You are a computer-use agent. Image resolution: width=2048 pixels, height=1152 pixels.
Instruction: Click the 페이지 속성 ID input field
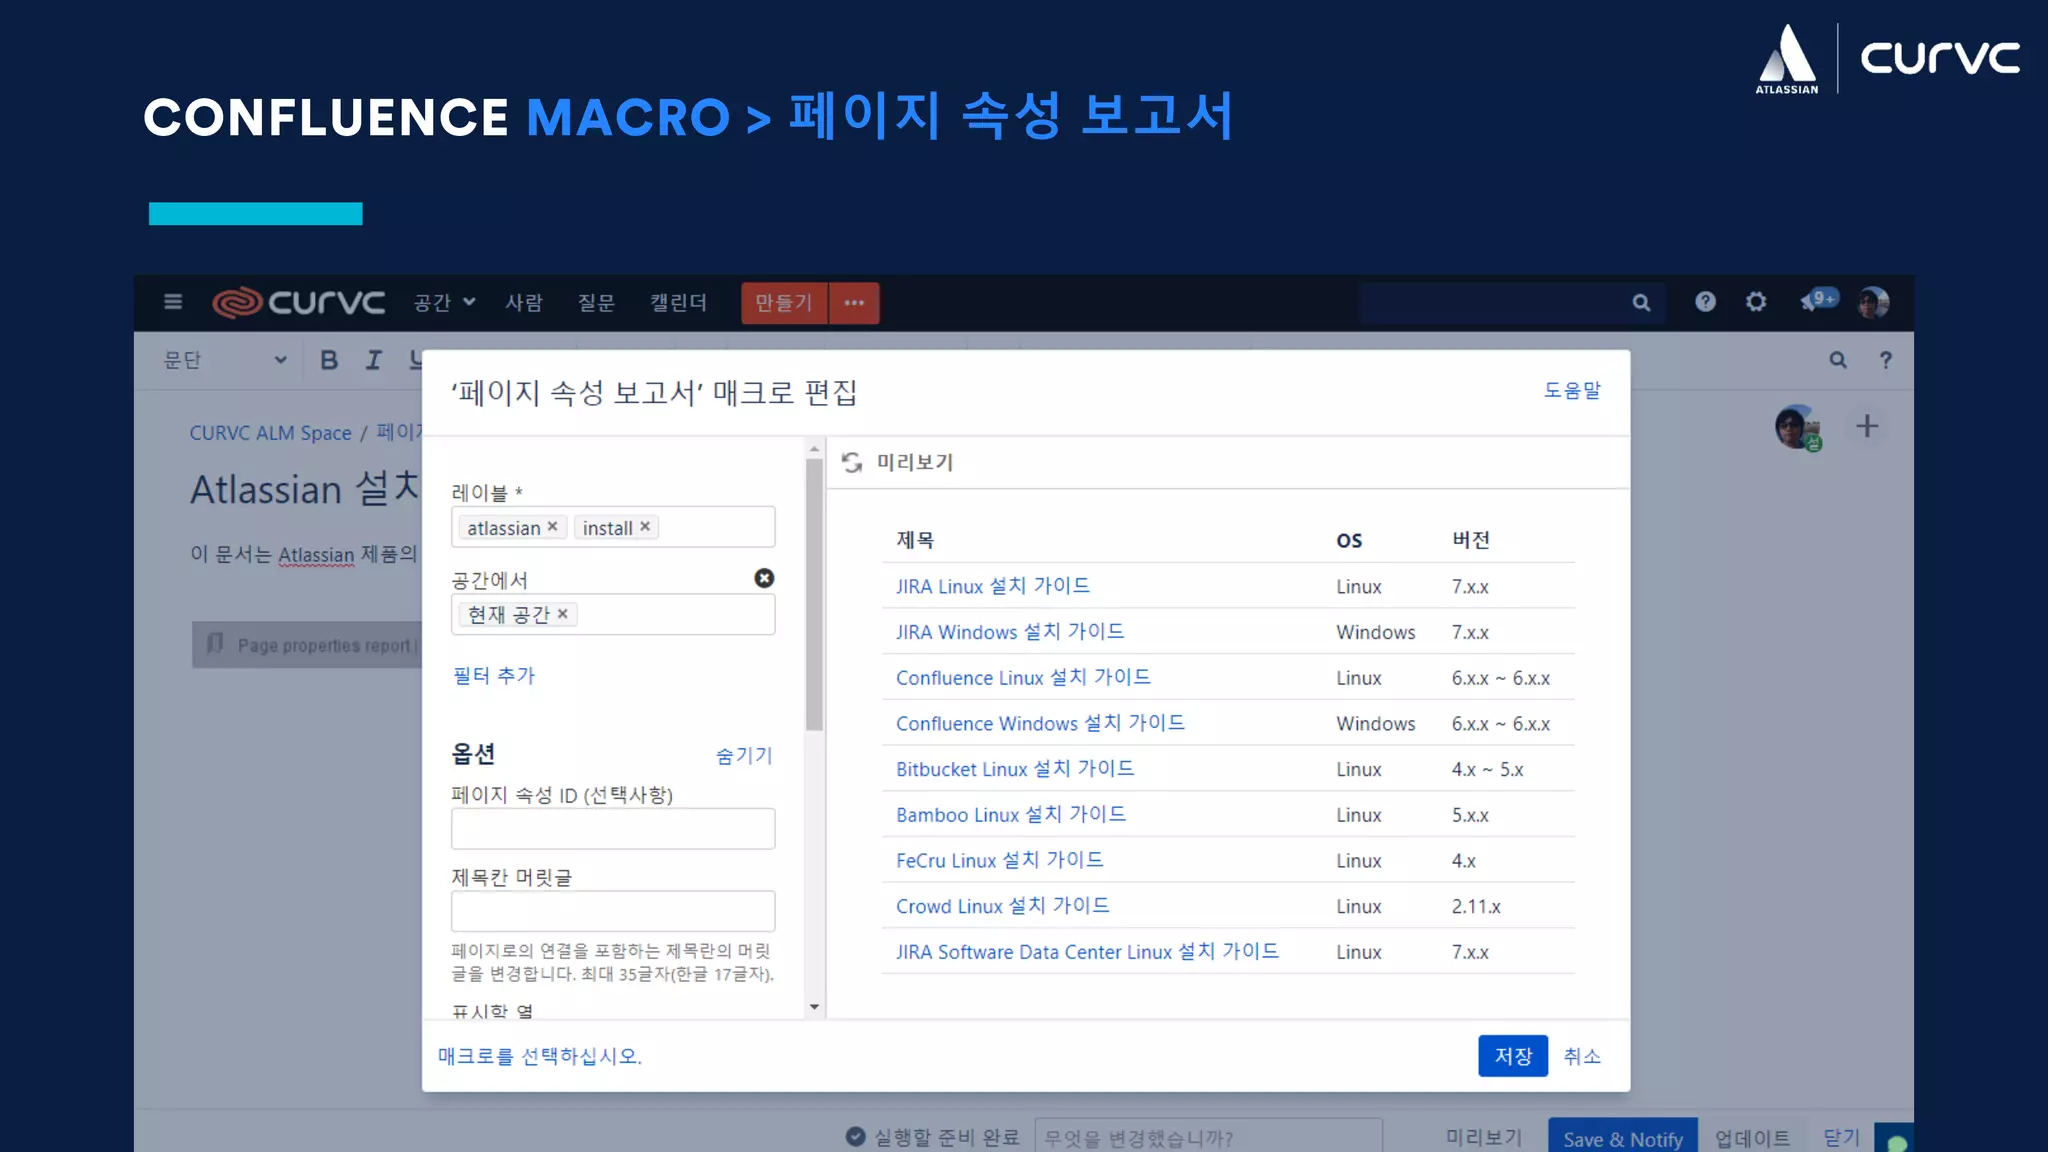point(613,829)
